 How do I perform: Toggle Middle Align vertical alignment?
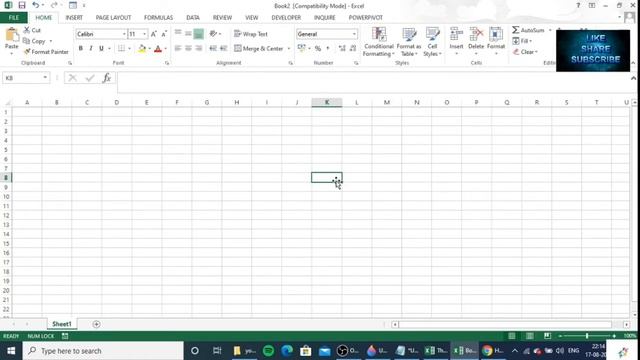[x=188, y=34]
